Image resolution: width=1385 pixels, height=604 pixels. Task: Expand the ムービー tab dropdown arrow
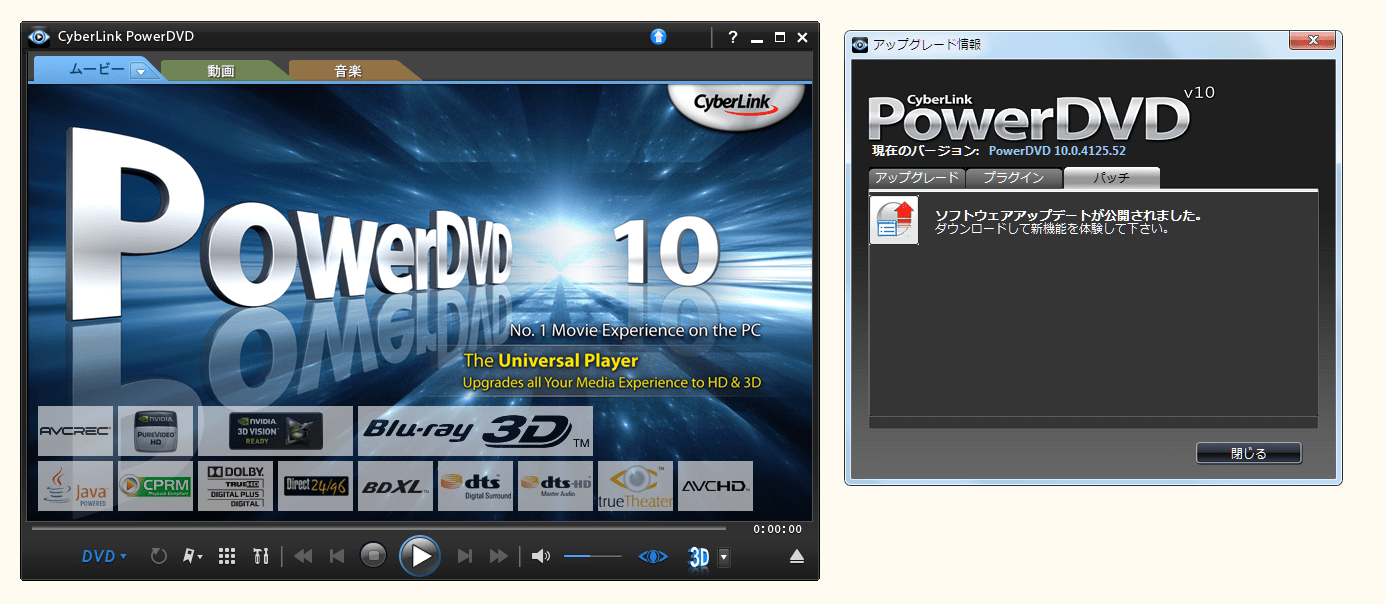point(141,71)
